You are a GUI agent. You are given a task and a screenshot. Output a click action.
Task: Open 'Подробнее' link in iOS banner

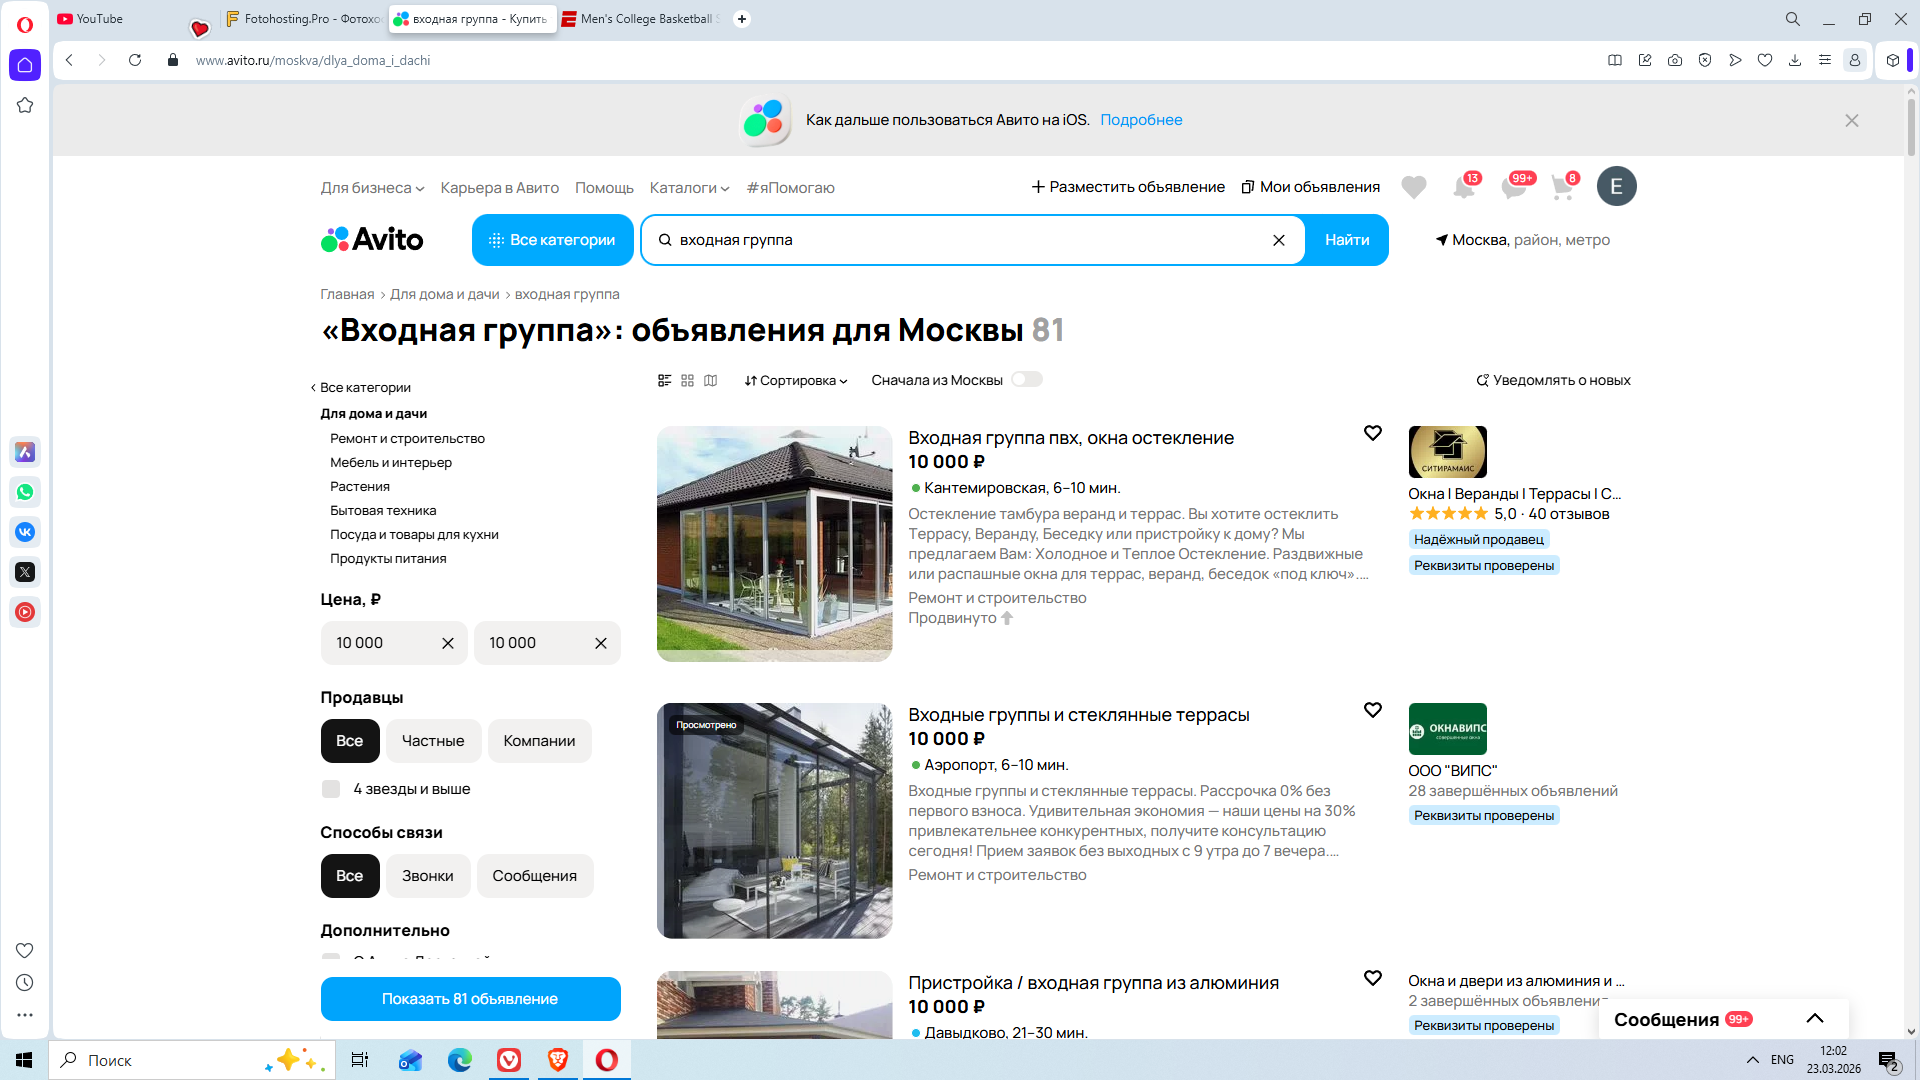click(x=1141, y=120)
